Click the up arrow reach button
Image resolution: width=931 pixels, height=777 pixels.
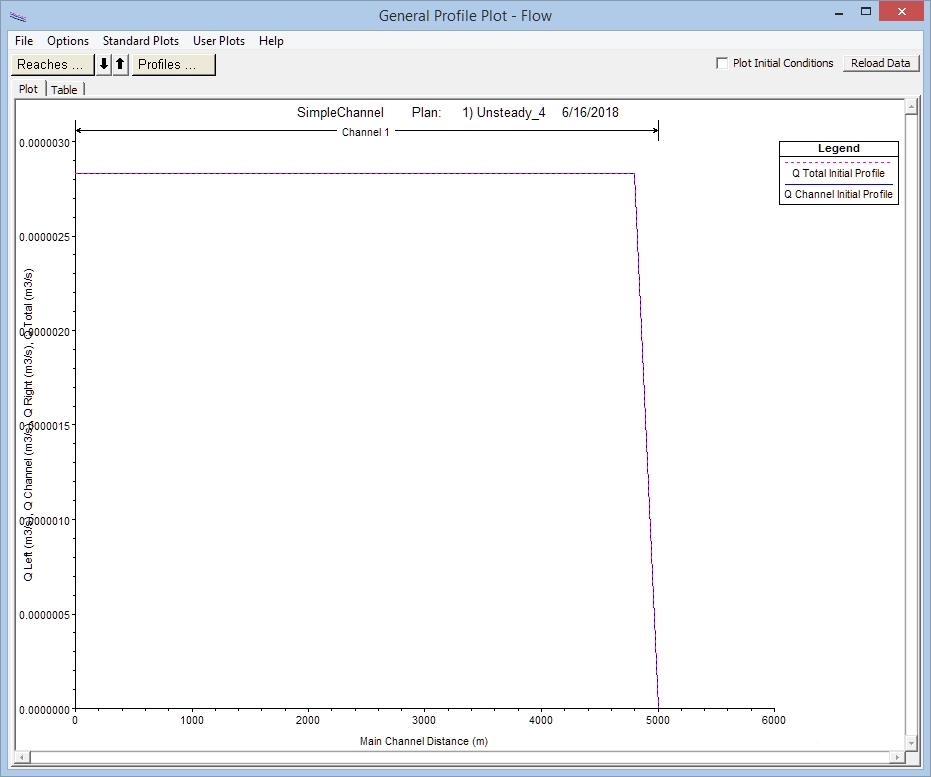[121, 64]
